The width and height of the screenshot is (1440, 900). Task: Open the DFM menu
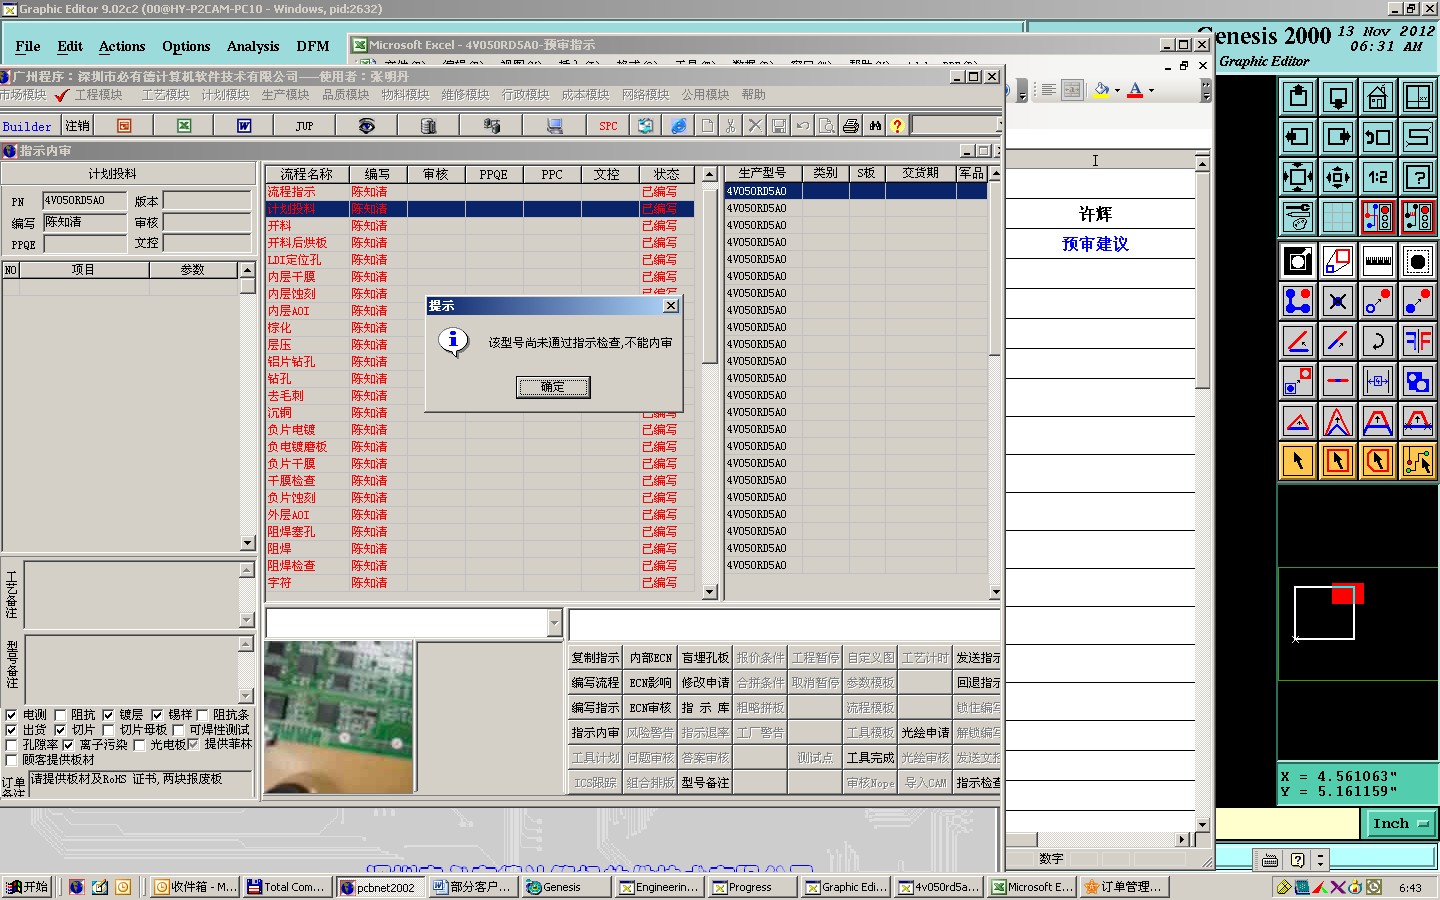click(x=313, y=46)
